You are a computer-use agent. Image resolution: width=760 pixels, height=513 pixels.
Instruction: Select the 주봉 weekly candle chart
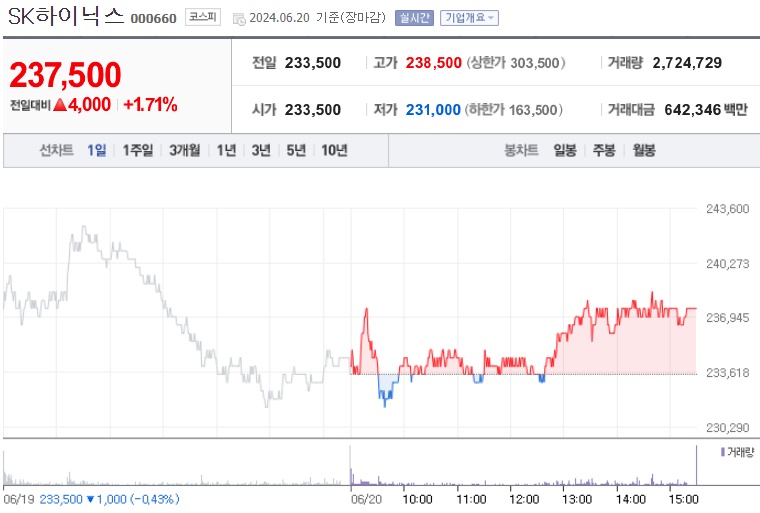coord(604,150)
